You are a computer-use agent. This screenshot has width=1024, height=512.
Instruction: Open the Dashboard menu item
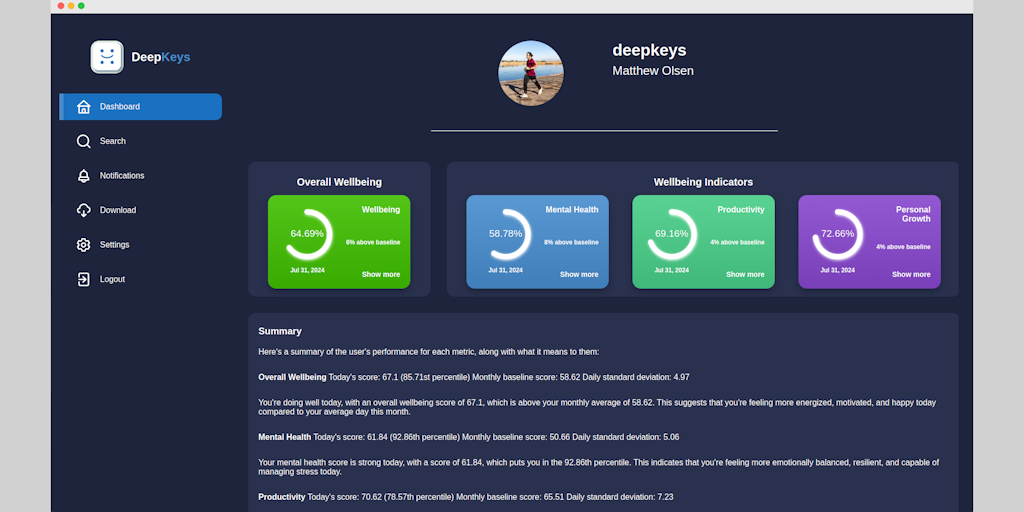(x=140, y=106)
